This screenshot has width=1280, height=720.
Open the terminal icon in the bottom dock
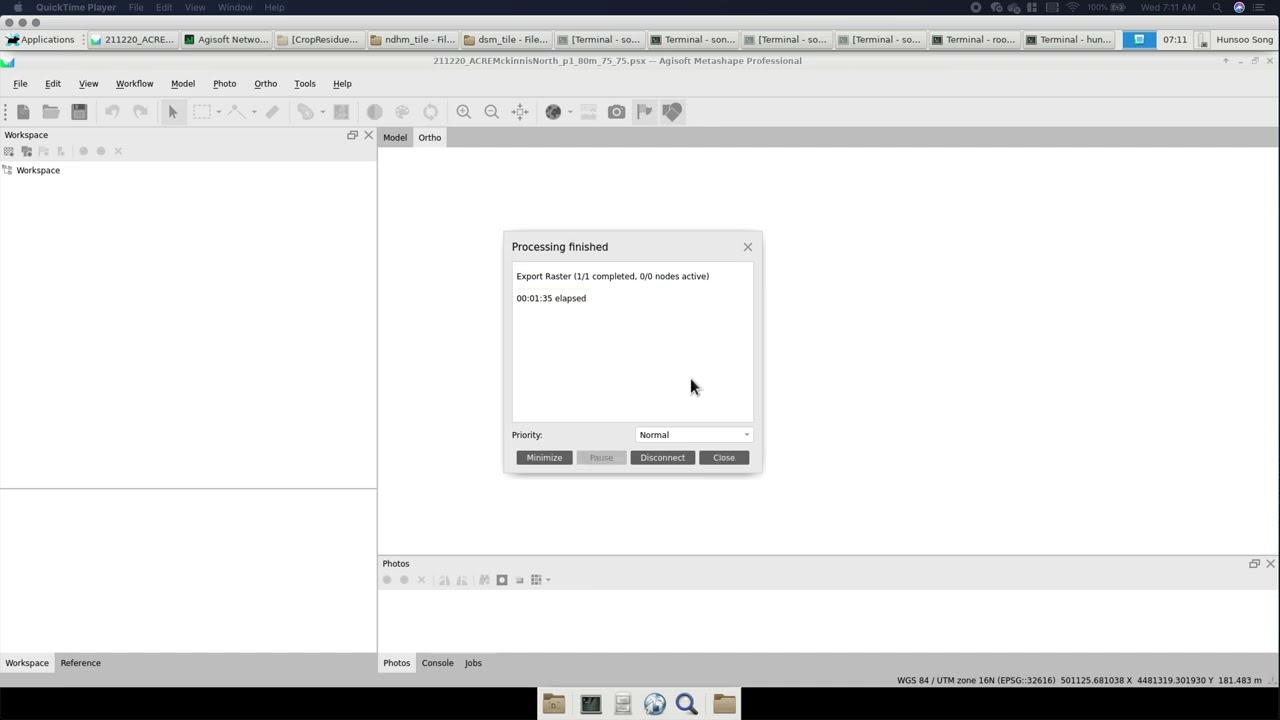[x=591, y=704]
